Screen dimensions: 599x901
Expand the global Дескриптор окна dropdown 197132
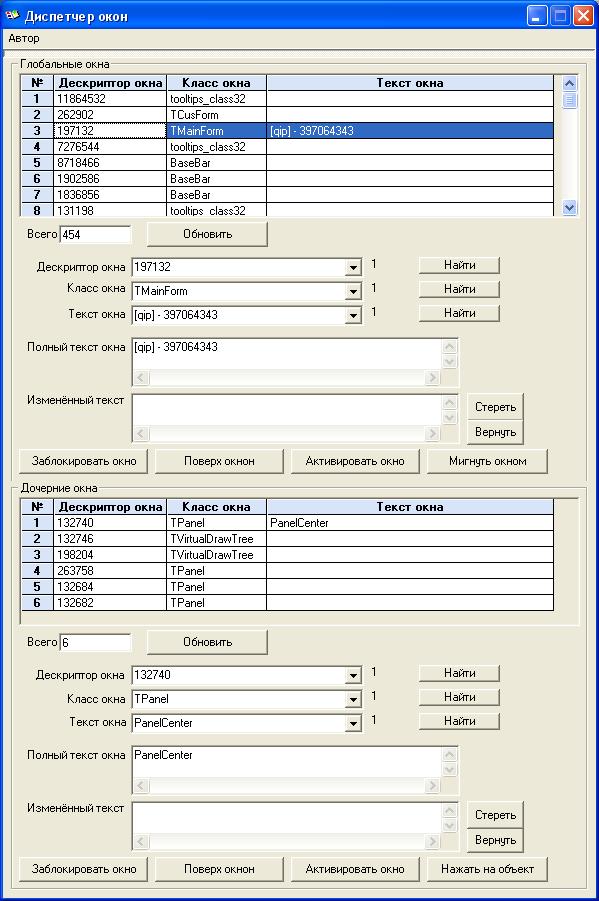pos(353,267)
